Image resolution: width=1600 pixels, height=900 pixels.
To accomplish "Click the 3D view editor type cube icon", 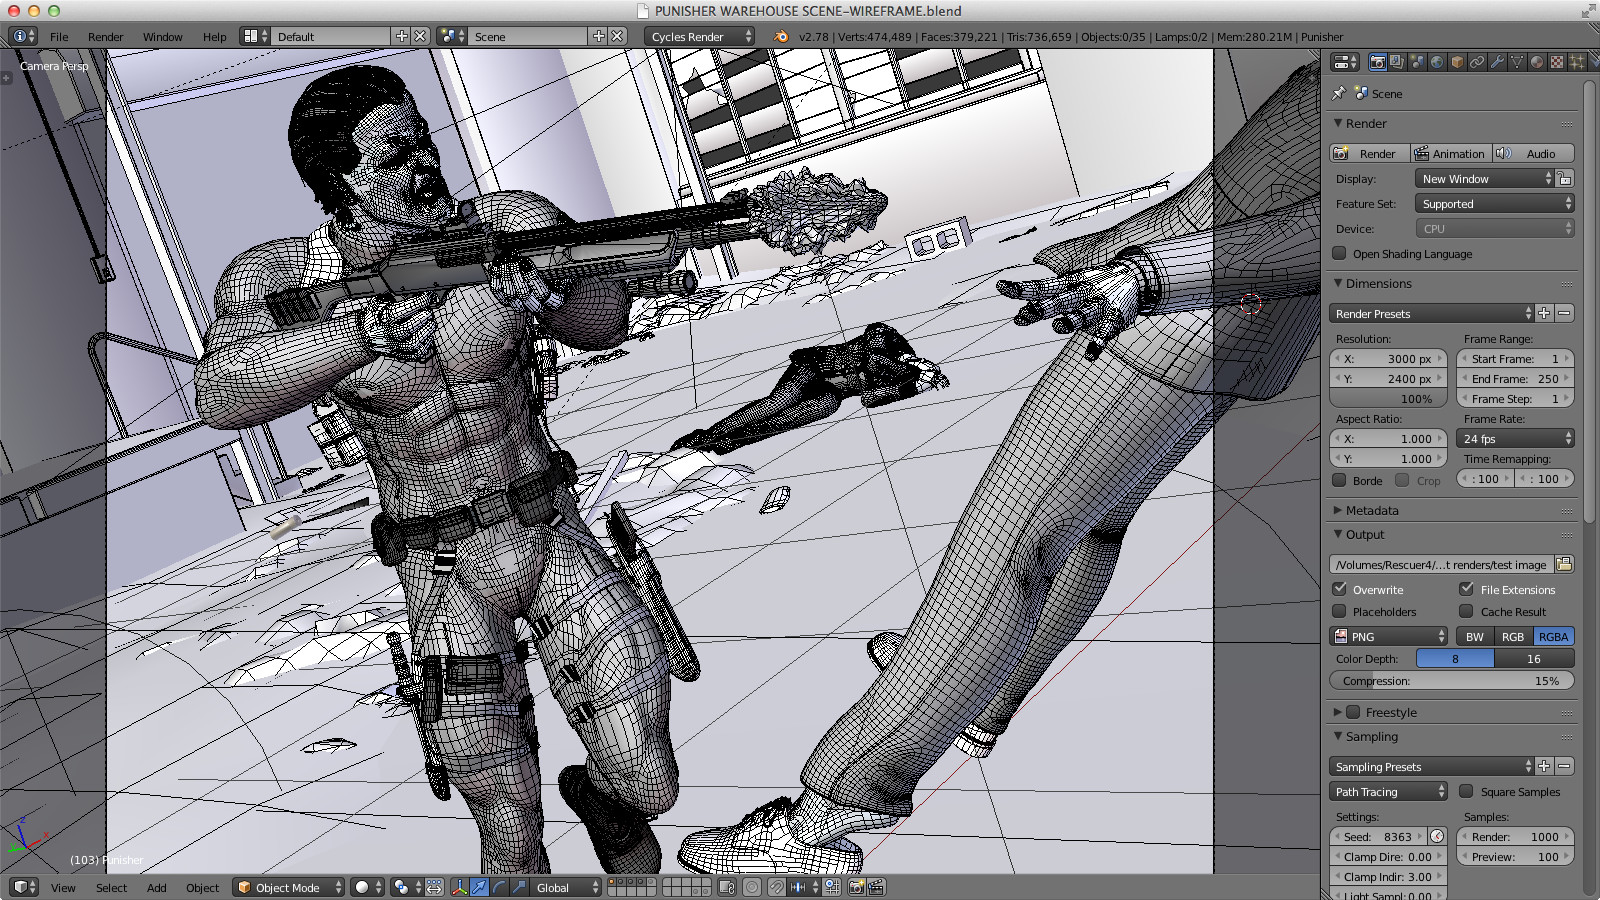I will click(24, 887).
